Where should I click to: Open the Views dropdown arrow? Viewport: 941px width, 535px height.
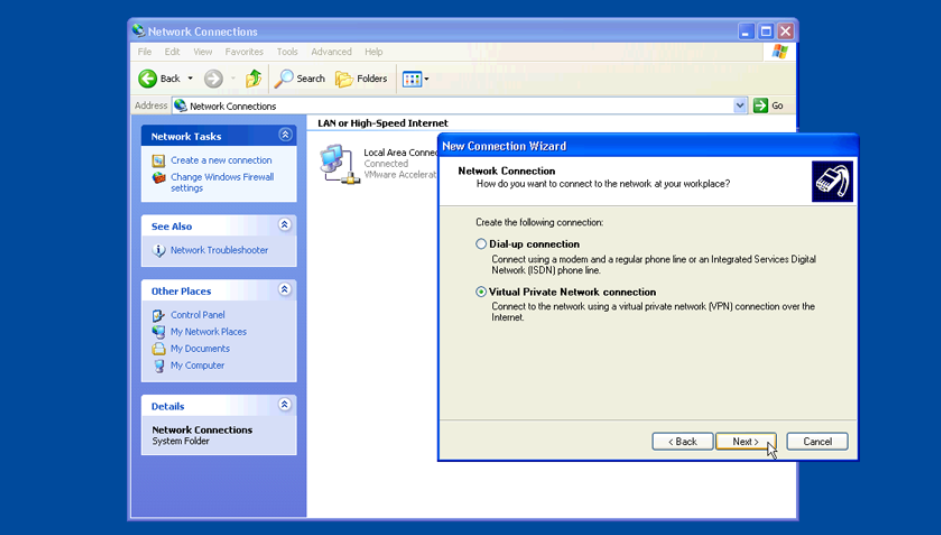coord(427,79)
